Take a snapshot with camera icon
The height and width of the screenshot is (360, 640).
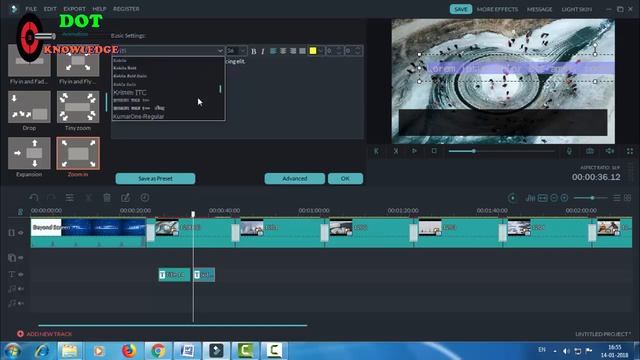590,151
